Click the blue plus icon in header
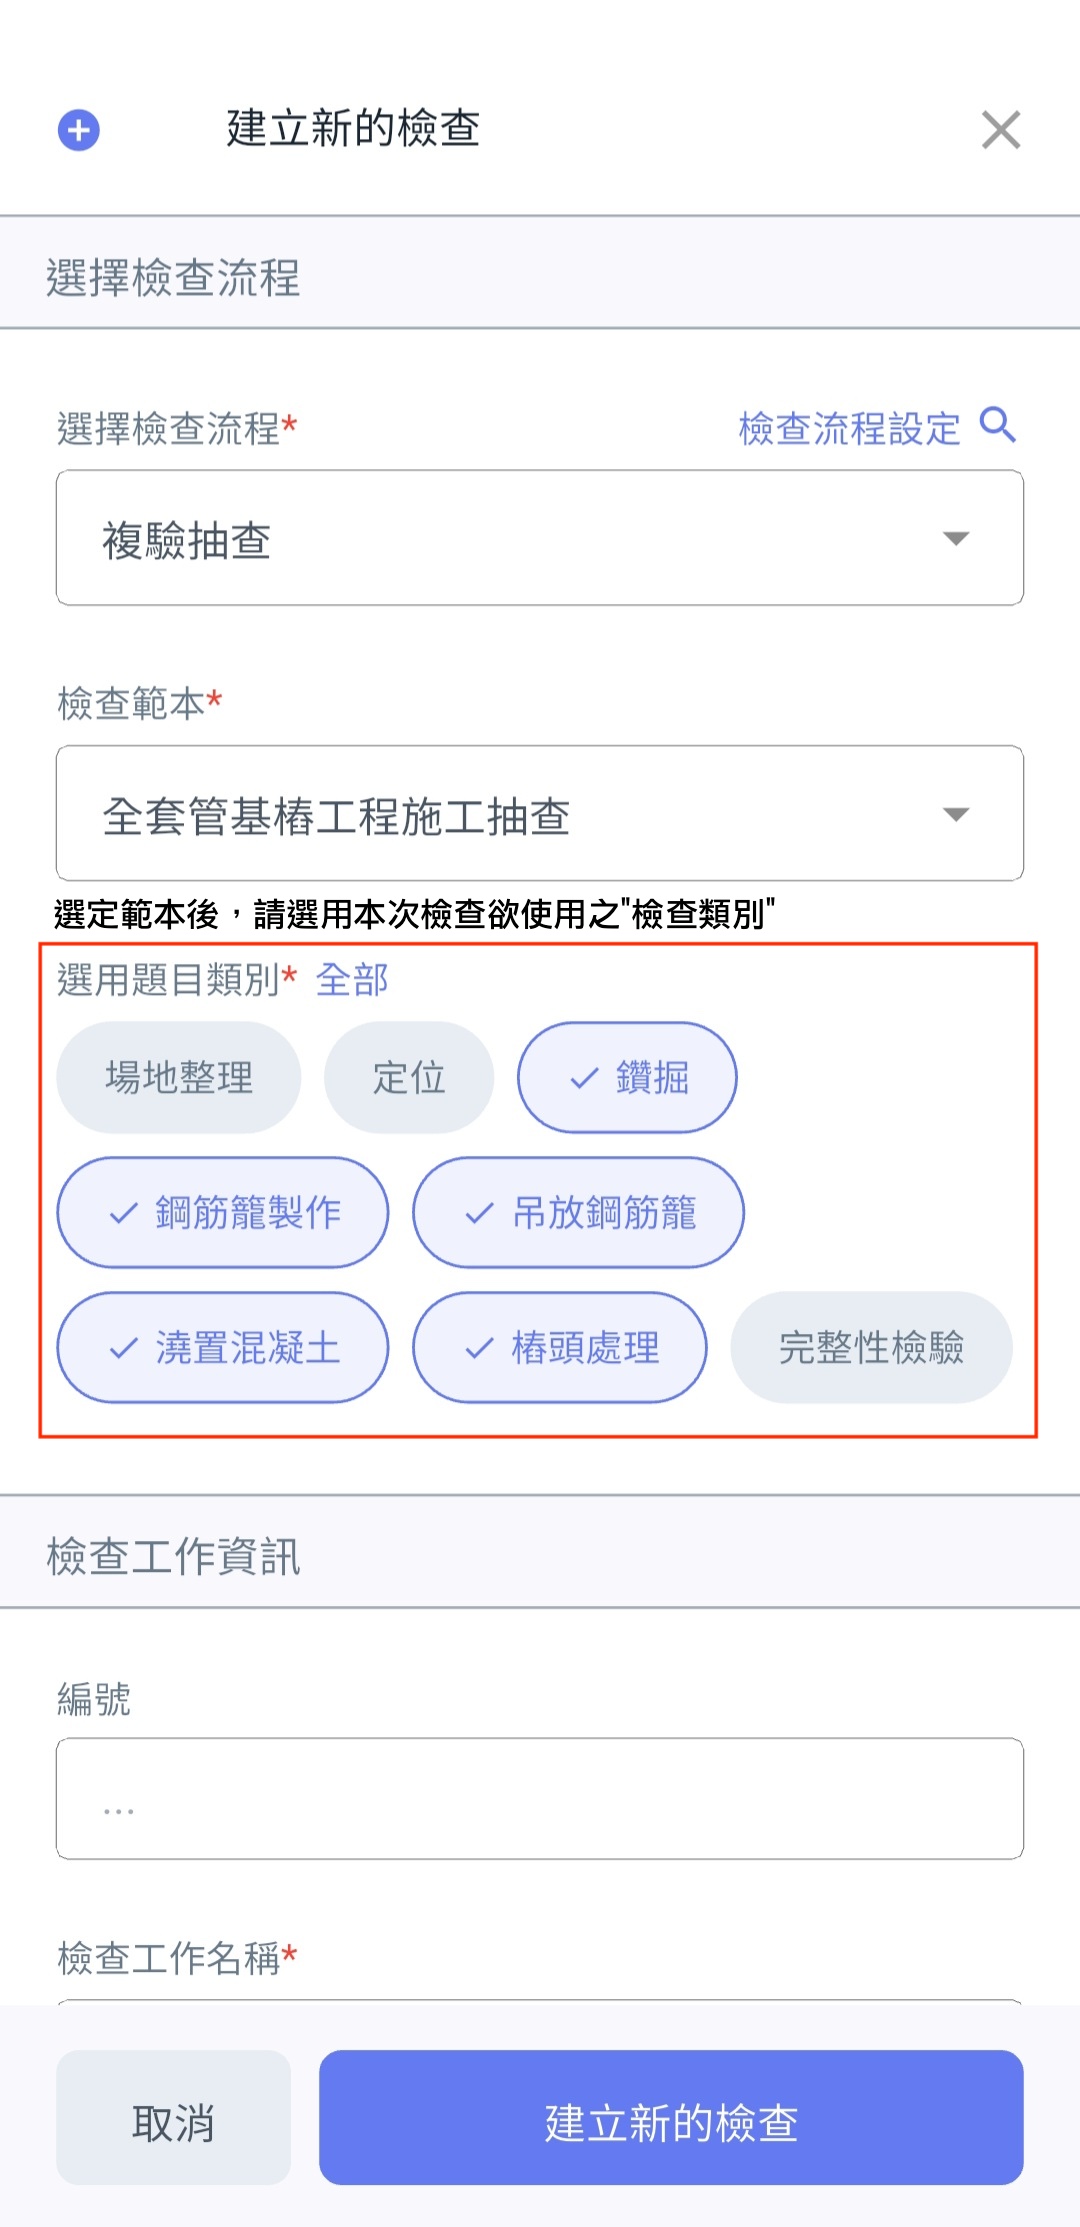Screen dimensions: 1080x2227 coord(79,130)
